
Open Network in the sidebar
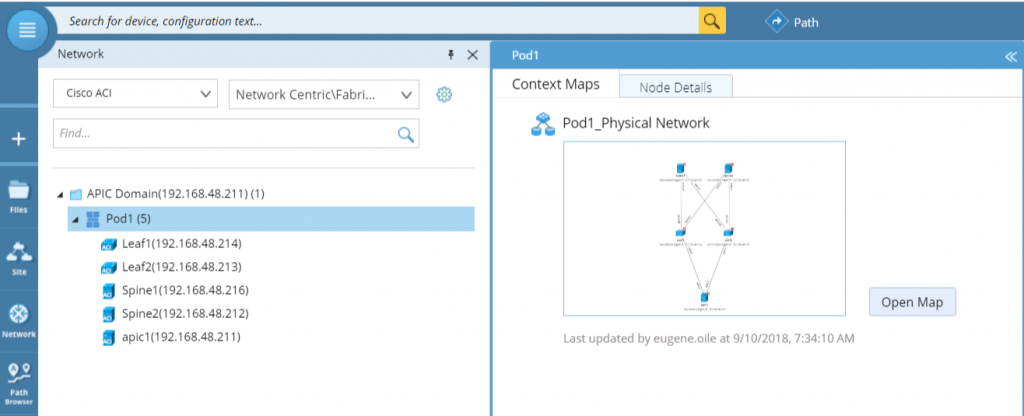(x=19, y=320)
